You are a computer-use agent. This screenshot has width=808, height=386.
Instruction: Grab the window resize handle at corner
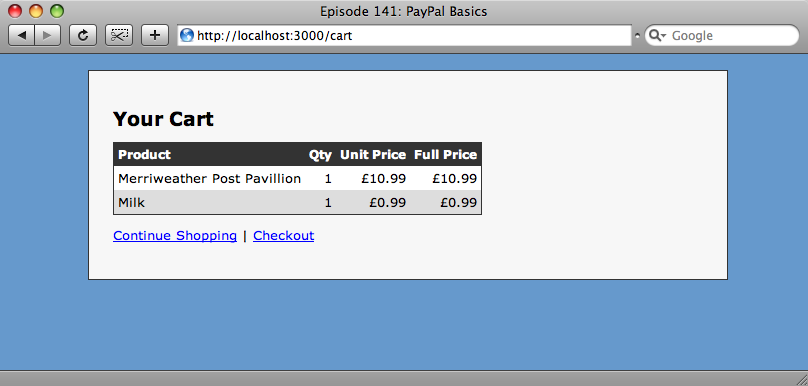coord(801,379)
